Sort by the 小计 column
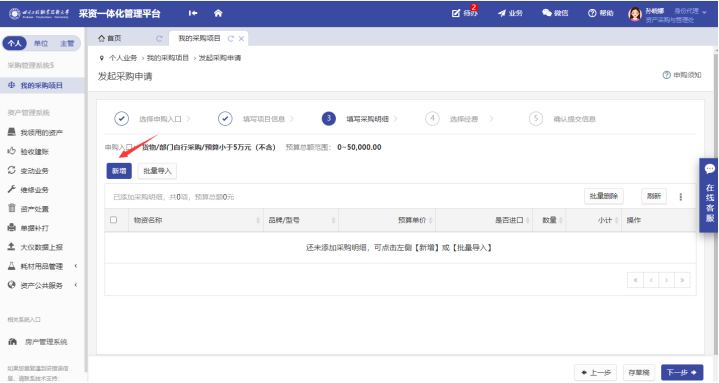 point(594,221)
